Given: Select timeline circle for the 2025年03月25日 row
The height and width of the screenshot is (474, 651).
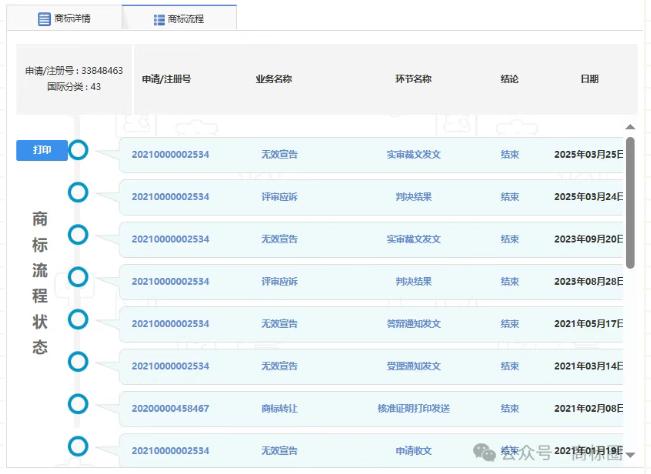Looking at the screenshot, I should click(x=78, y=150).
